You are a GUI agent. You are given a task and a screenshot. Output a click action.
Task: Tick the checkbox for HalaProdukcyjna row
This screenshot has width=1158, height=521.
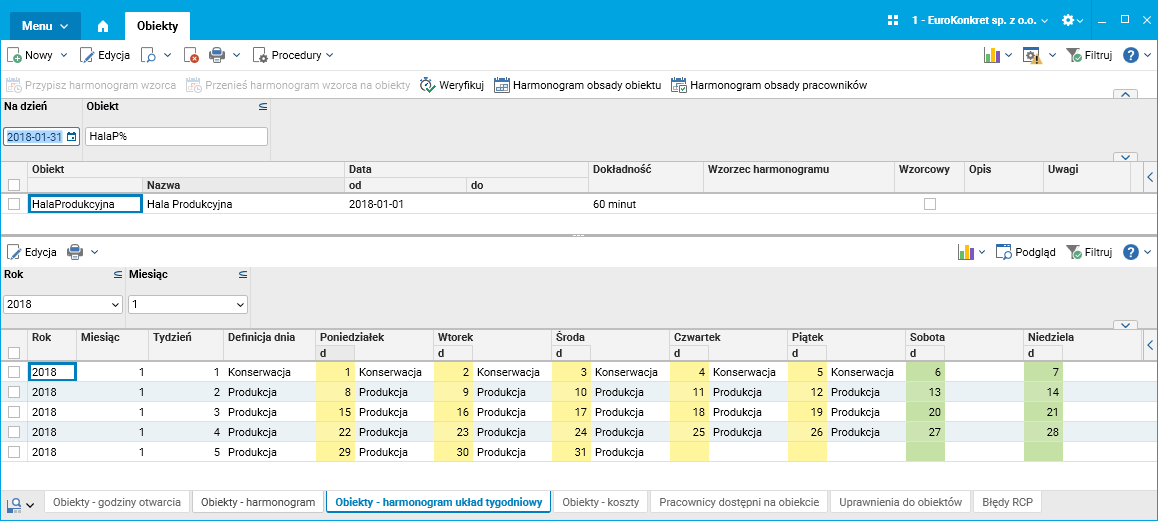[14, 204]
